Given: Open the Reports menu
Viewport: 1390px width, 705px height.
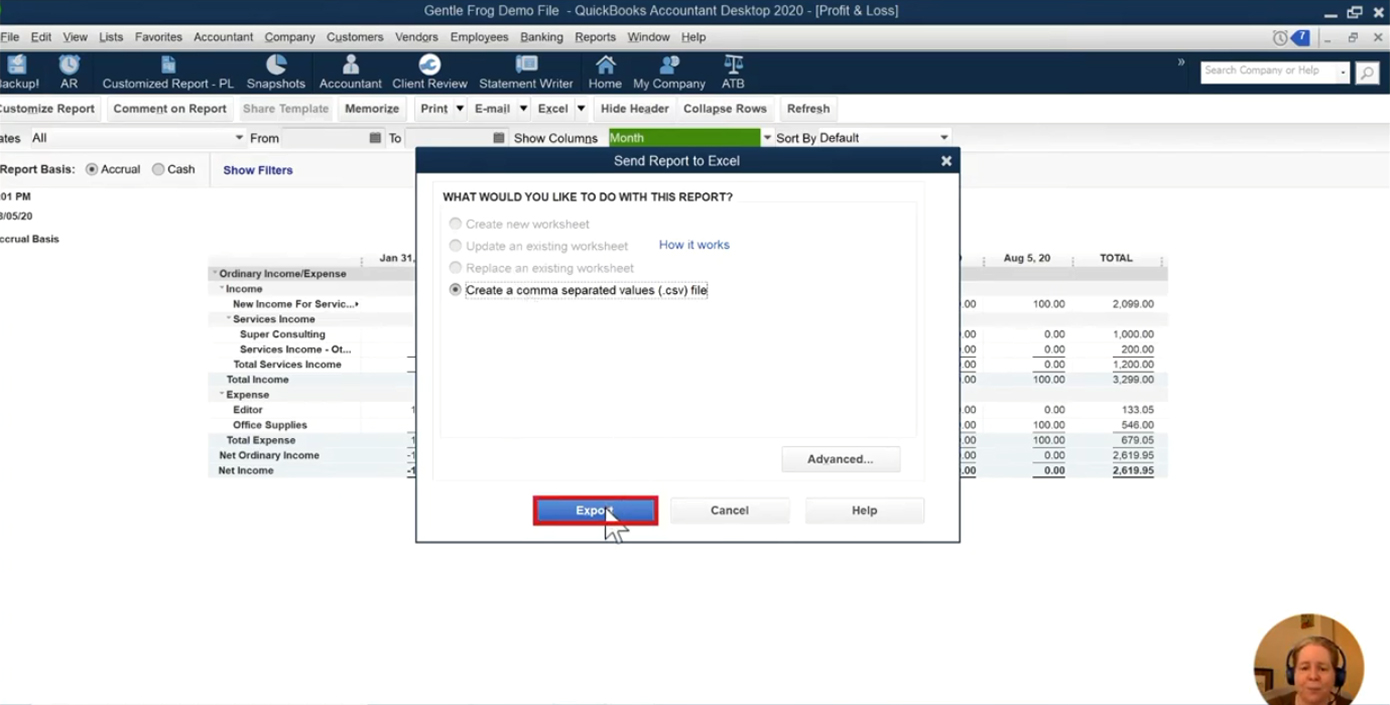Looking at the screenshot, I should (x=595, y=37).
